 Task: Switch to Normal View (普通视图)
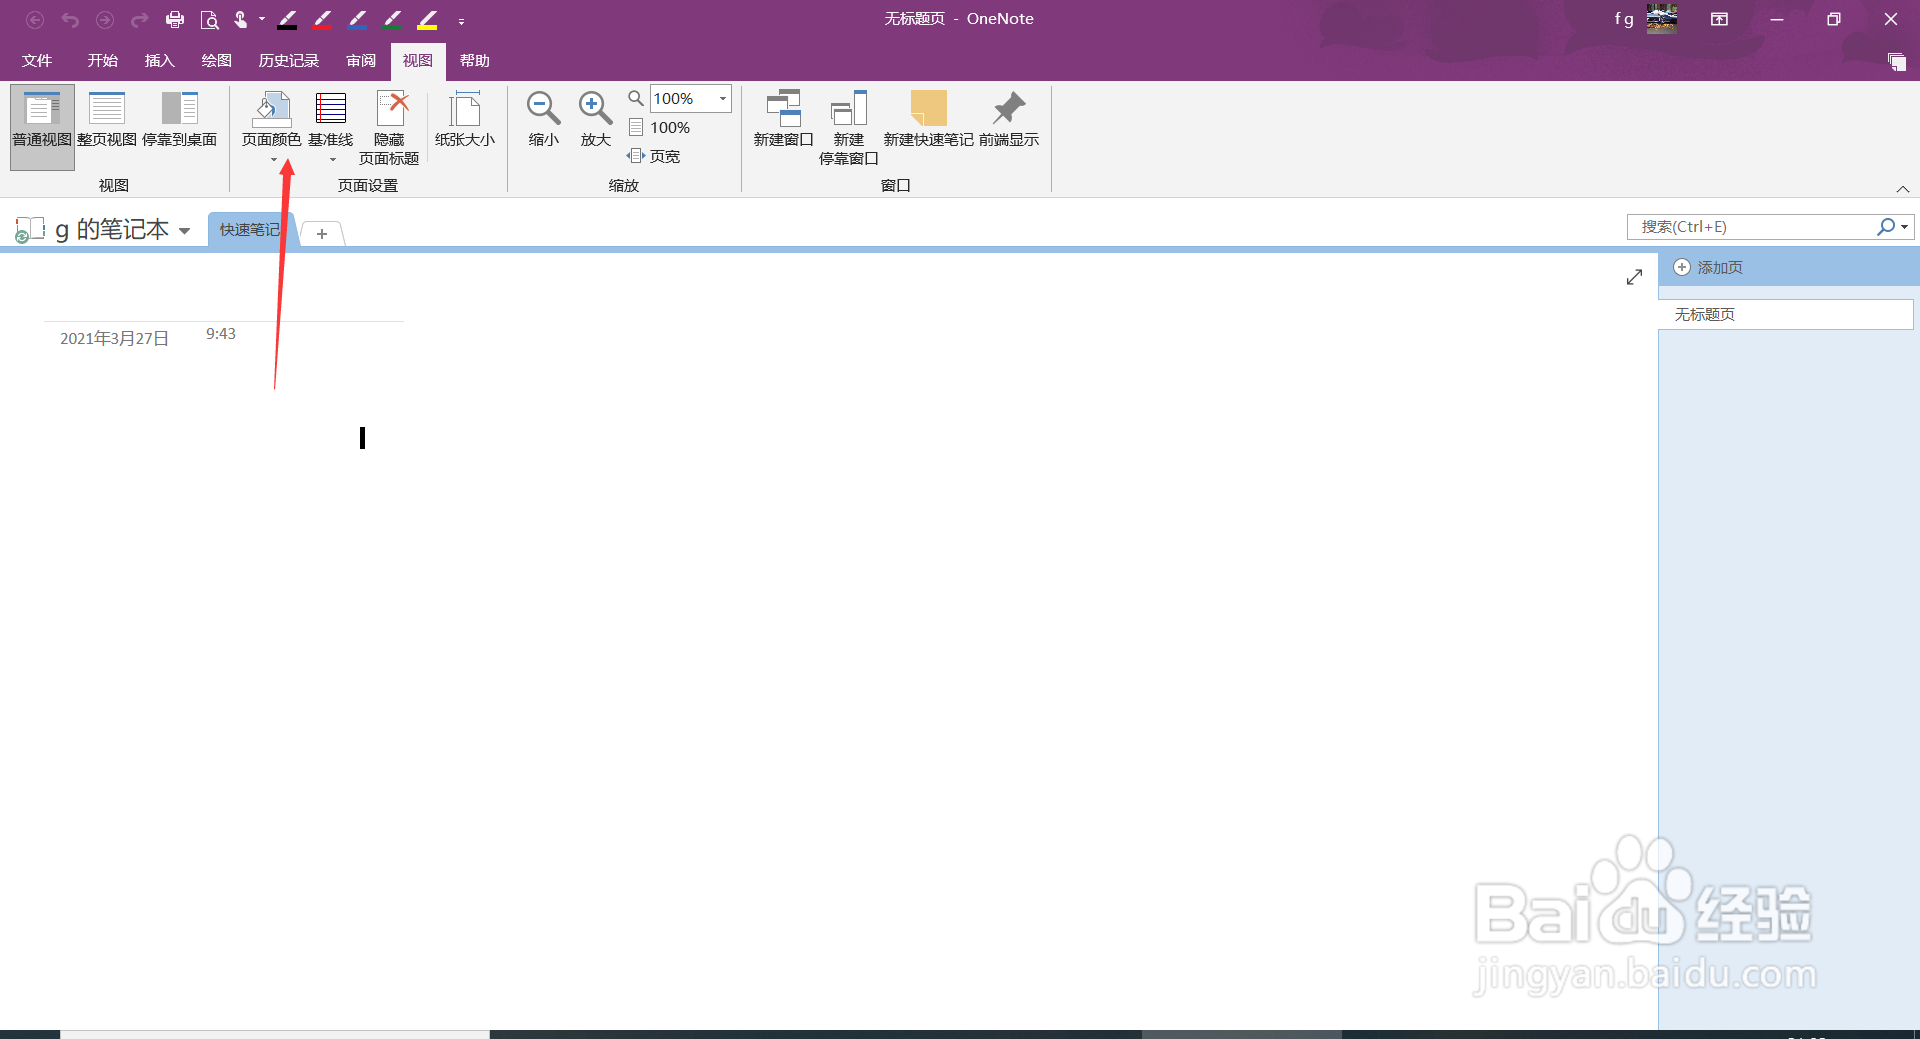point(42,127)
